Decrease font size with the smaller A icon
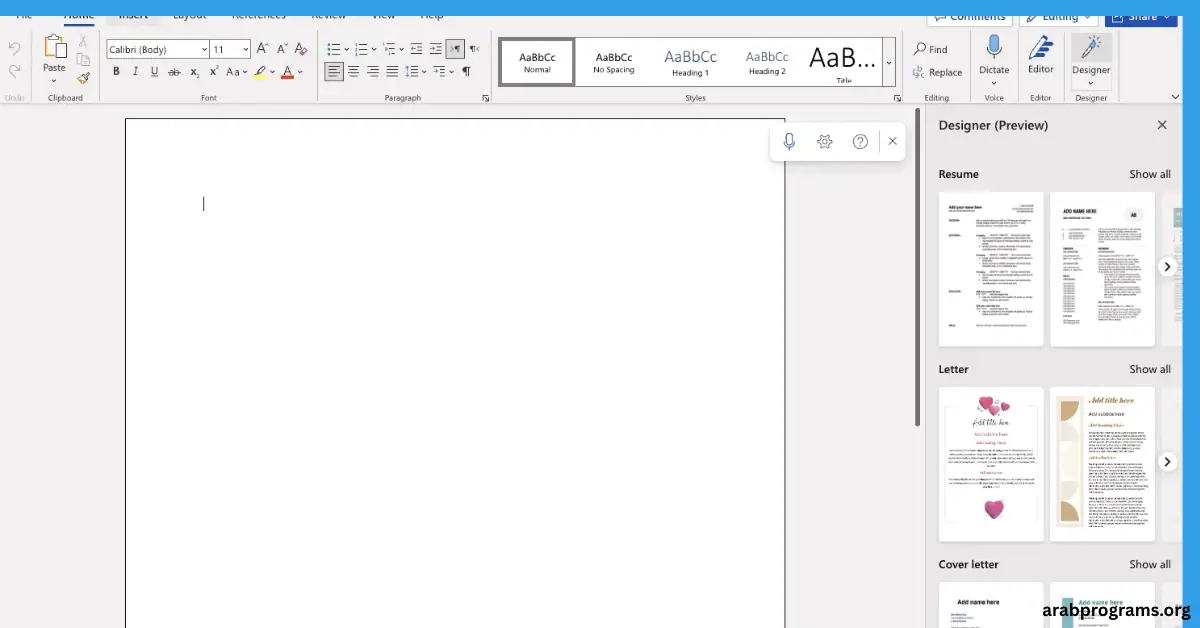The height and width of the screenshot is (628, 1200). pos(281,48)
